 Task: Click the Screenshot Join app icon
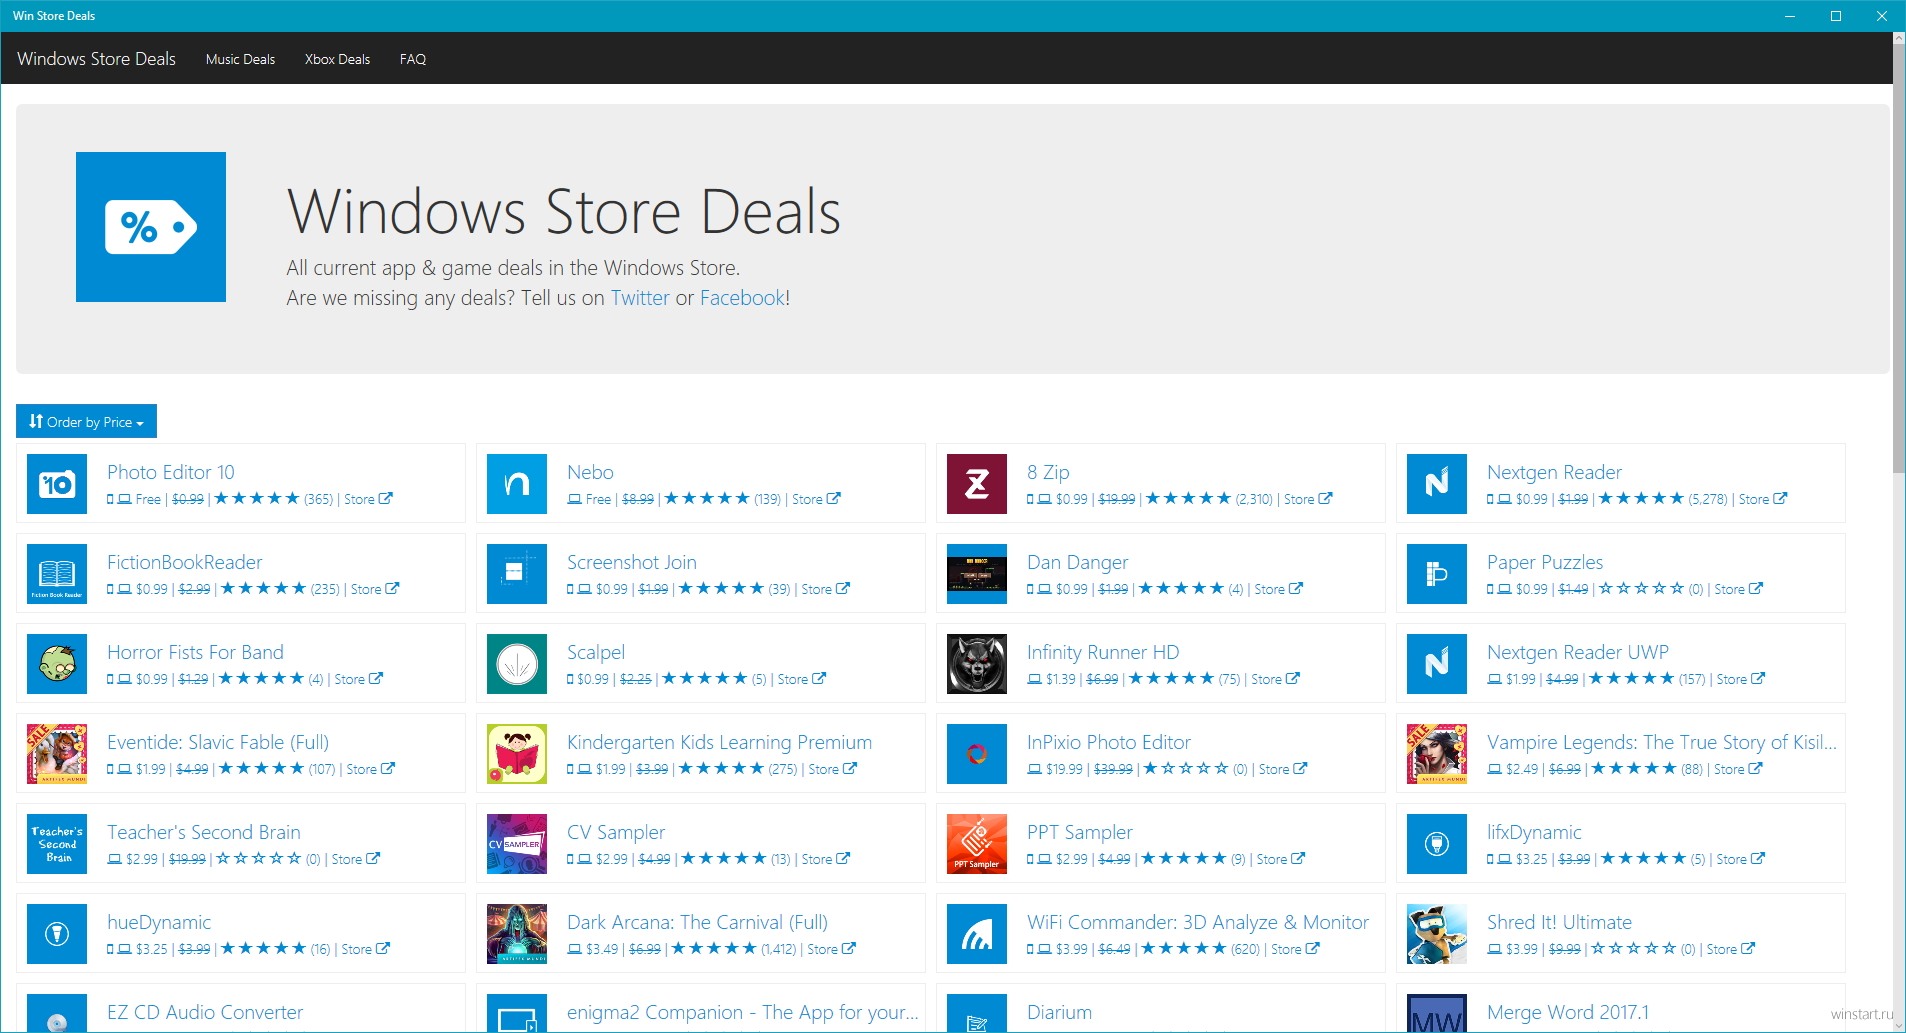click(x=517, y=574)
